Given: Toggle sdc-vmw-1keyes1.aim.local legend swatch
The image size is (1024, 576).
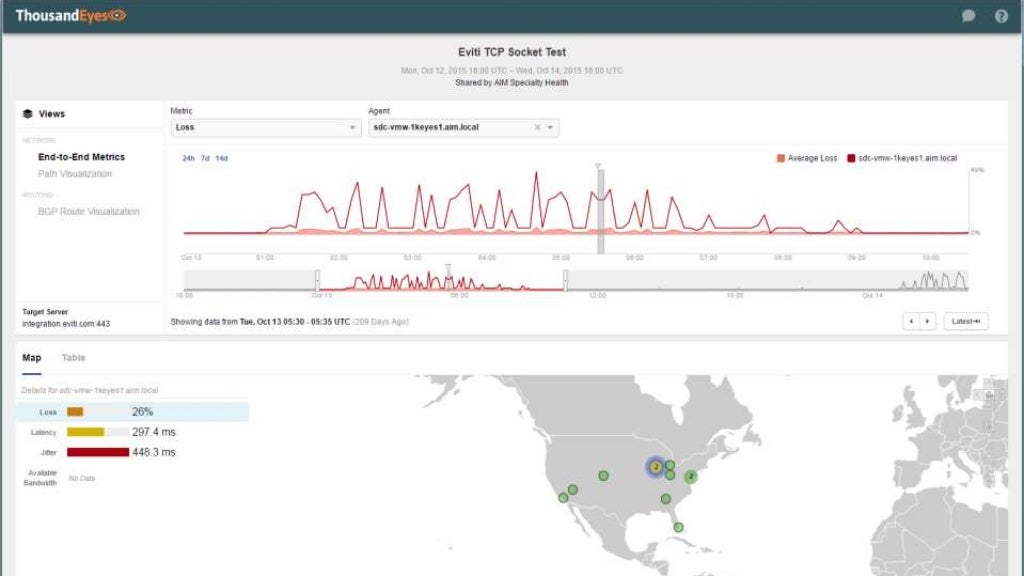Looking at the screenshot, I should click(x=851, y=158).
